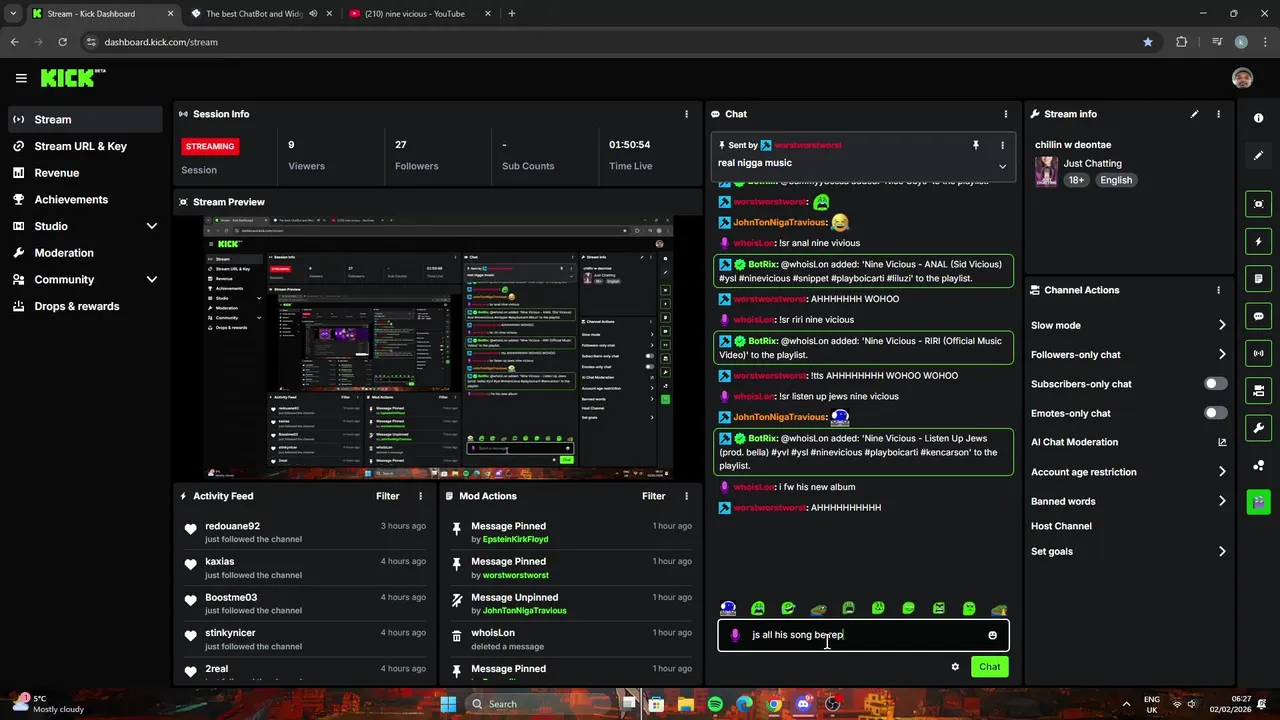Open the Kick hamburger menu
This screenshot has height=720, width=1280.
pyautogui.click(x=21, y=78)
